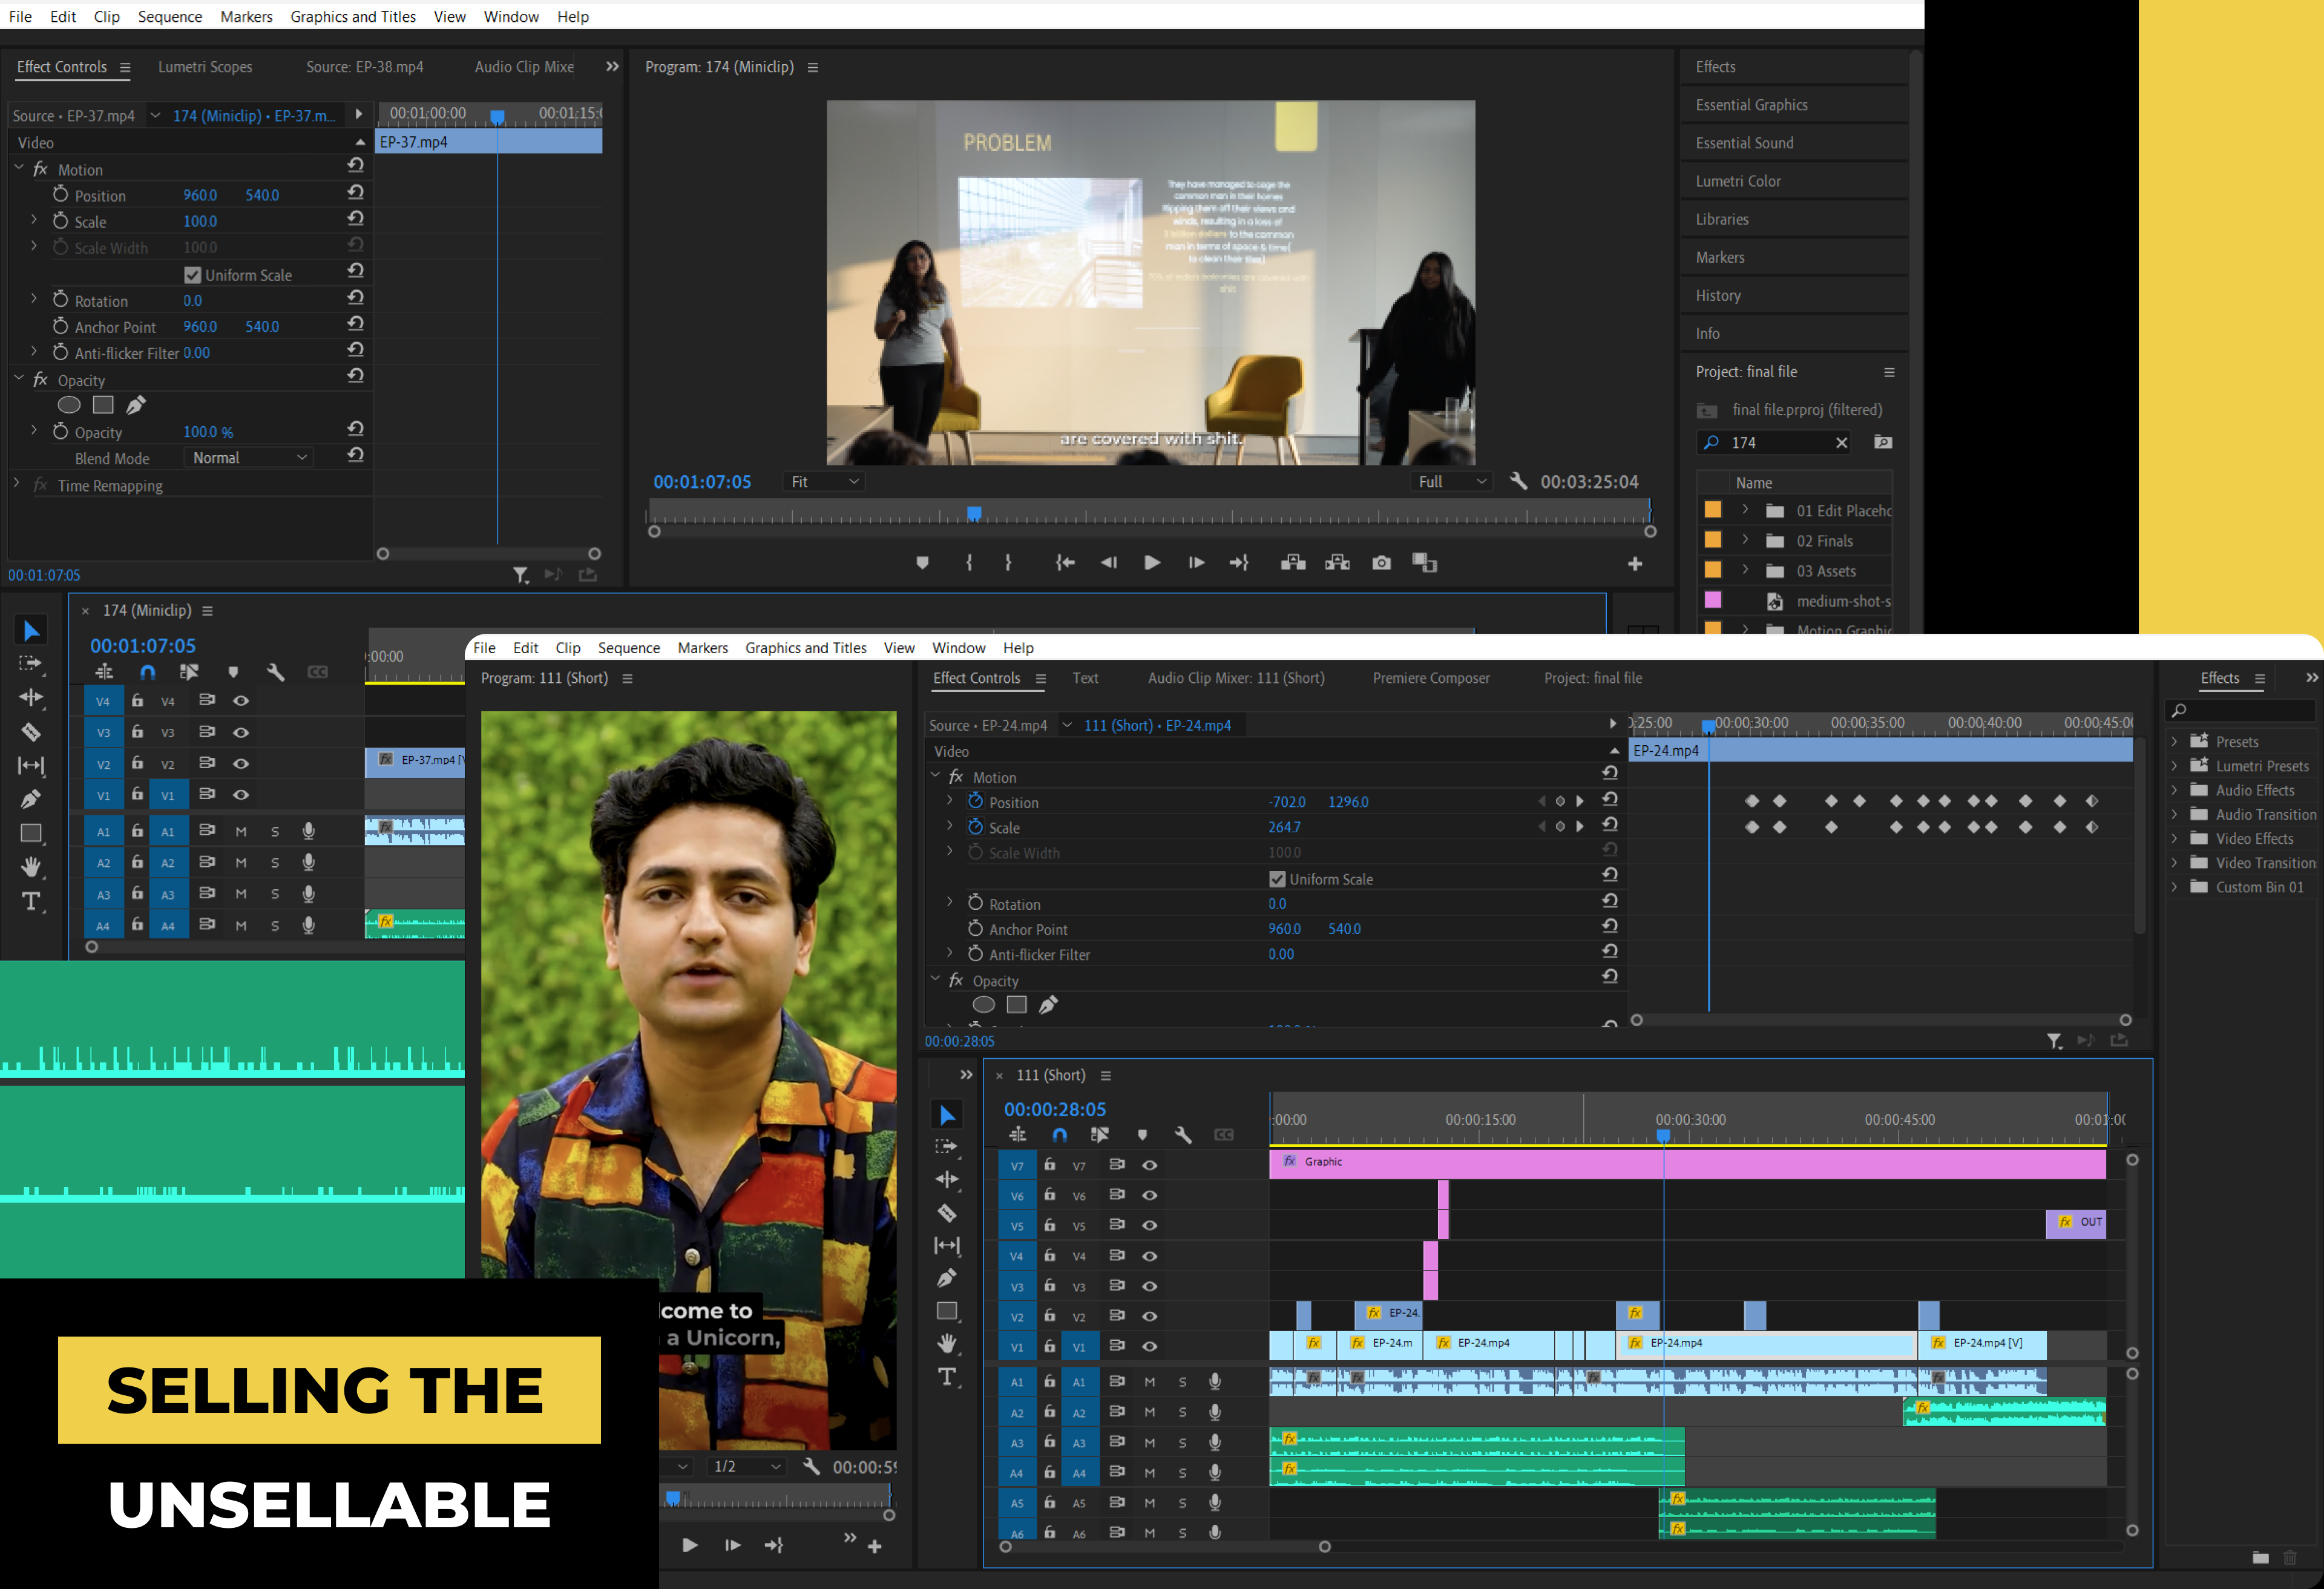Click Button Editor plus in Program 174 monitor
Image resolution: width=2324 pixels, height=1589 pixels.
coord(1635,564)
